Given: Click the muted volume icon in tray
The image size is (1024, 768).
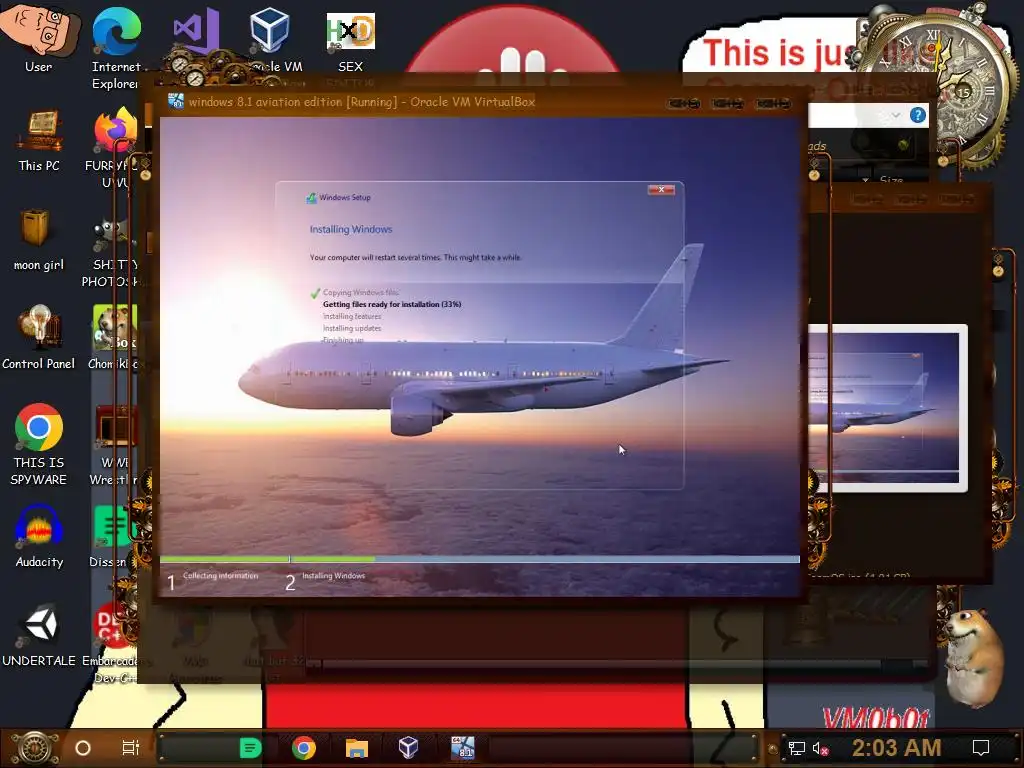Looking at the screenshot, I should pyautogui.click(x=821, y=748).
